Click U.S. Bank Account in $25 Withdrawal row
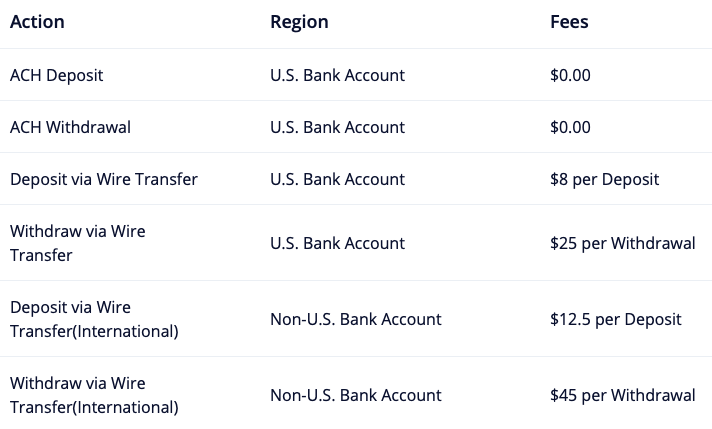712x429 pixels. pos(337,243)
